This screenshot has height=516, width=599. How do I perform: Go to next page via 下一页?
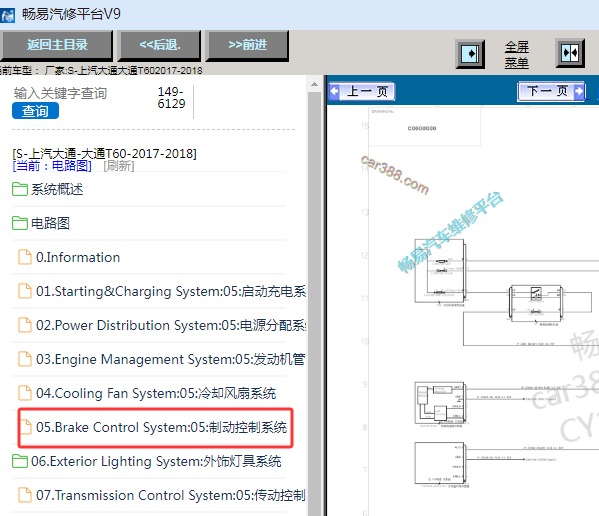coord(551,91)
